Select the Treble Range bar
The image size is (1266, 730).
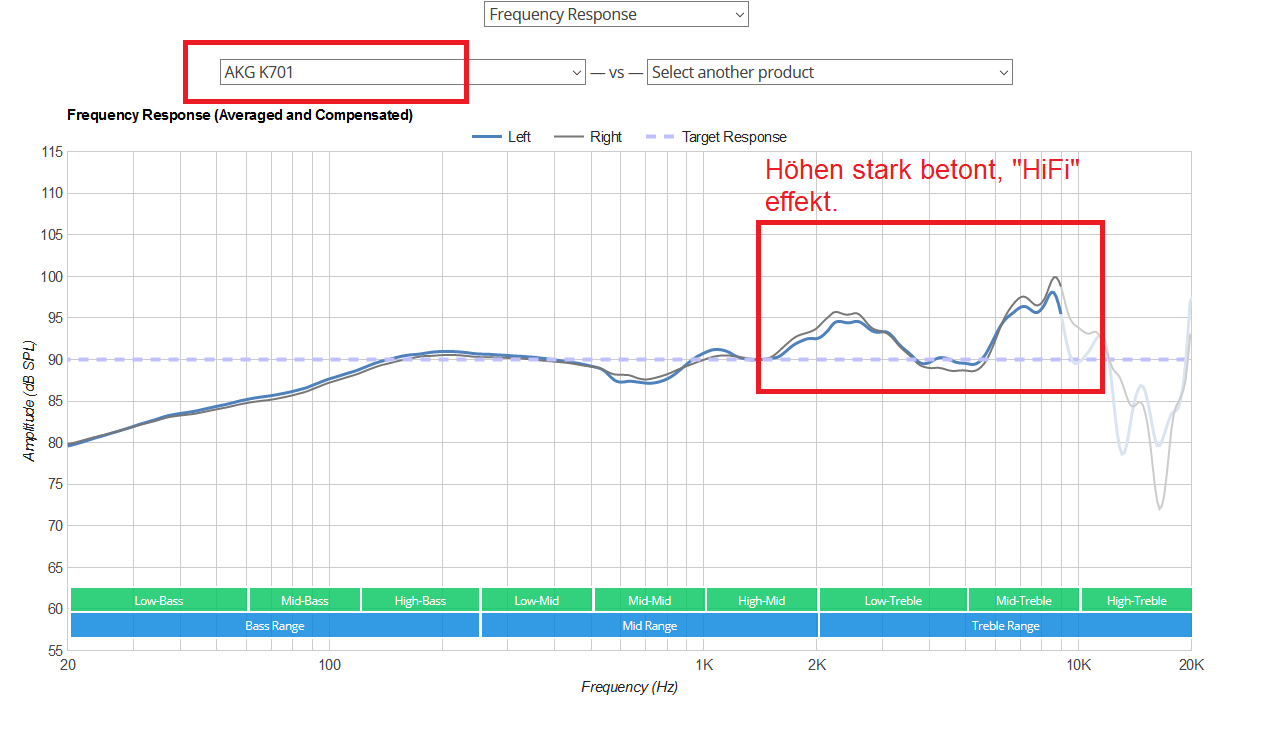[x=1006, y=625]
